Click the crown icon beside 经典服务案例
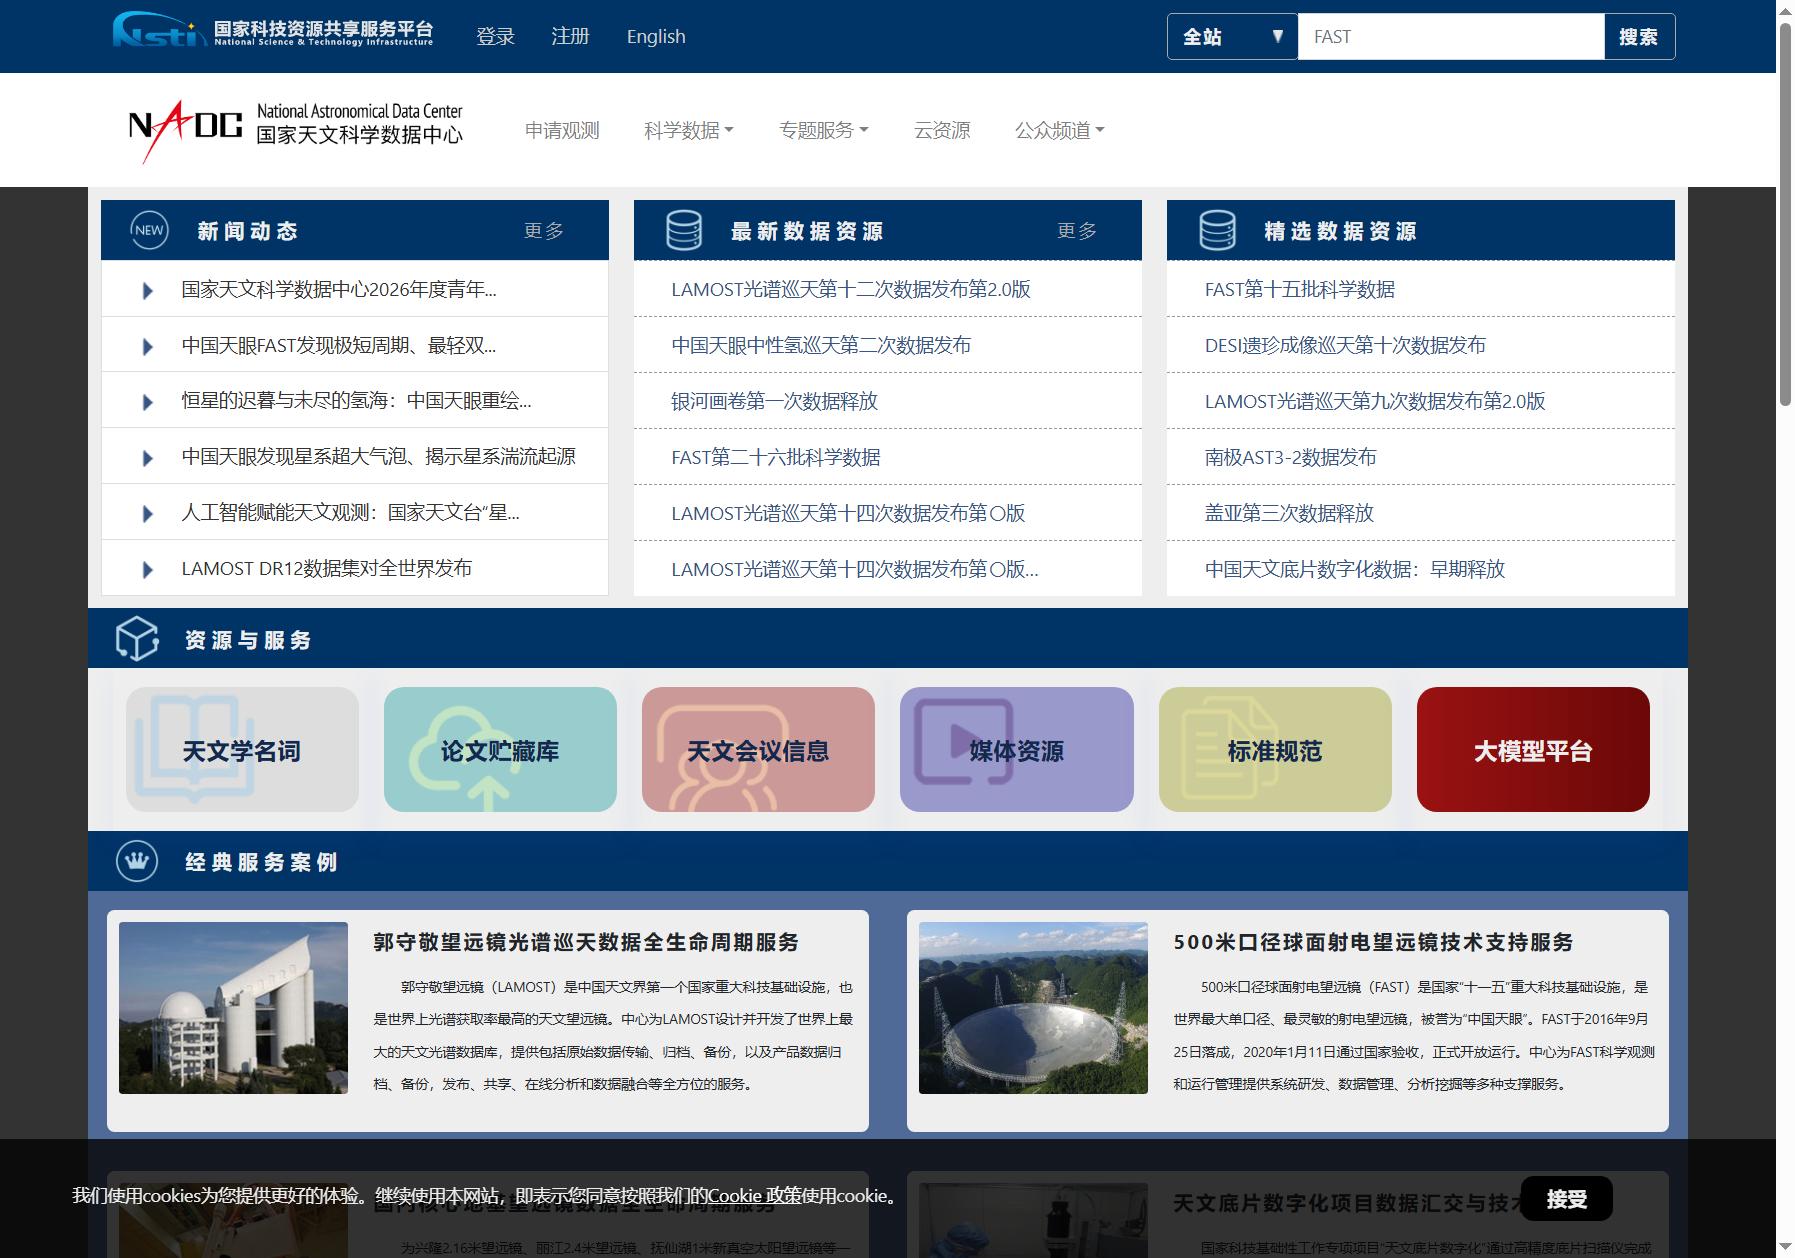This screenshot has height=1258, width=1795. (137, 861)
